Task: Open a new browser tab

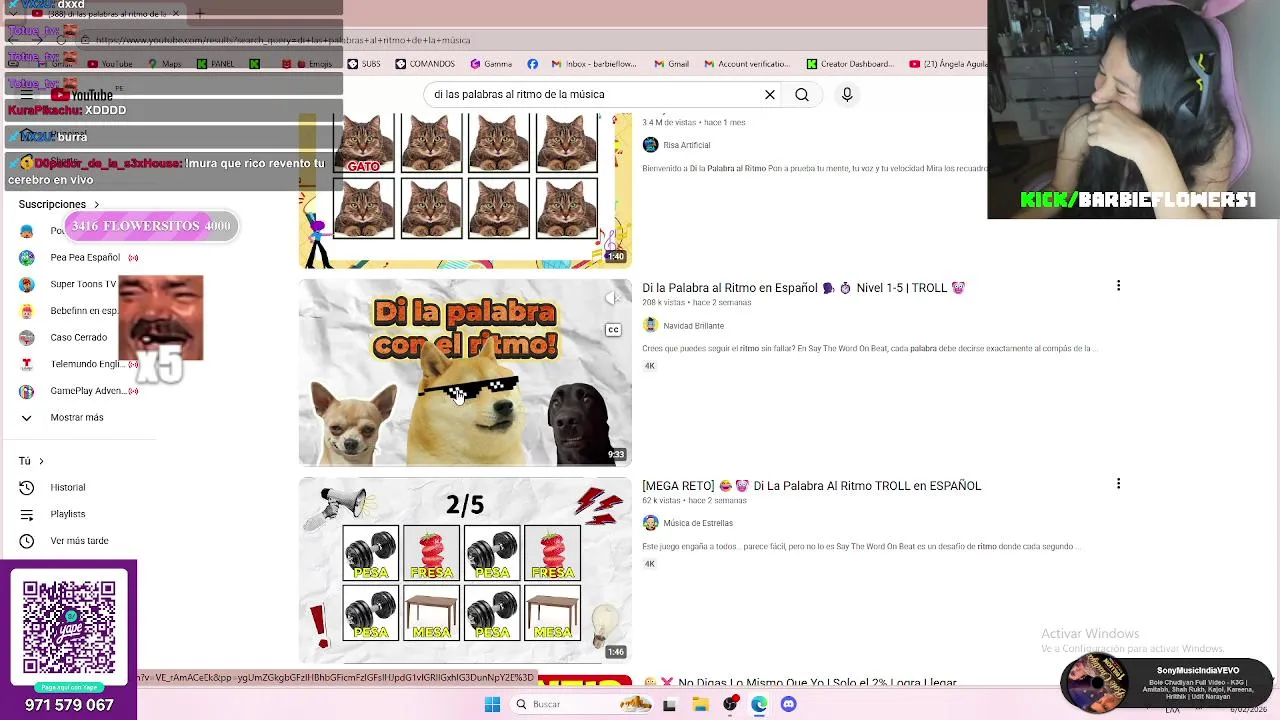Action: (199, 14)
